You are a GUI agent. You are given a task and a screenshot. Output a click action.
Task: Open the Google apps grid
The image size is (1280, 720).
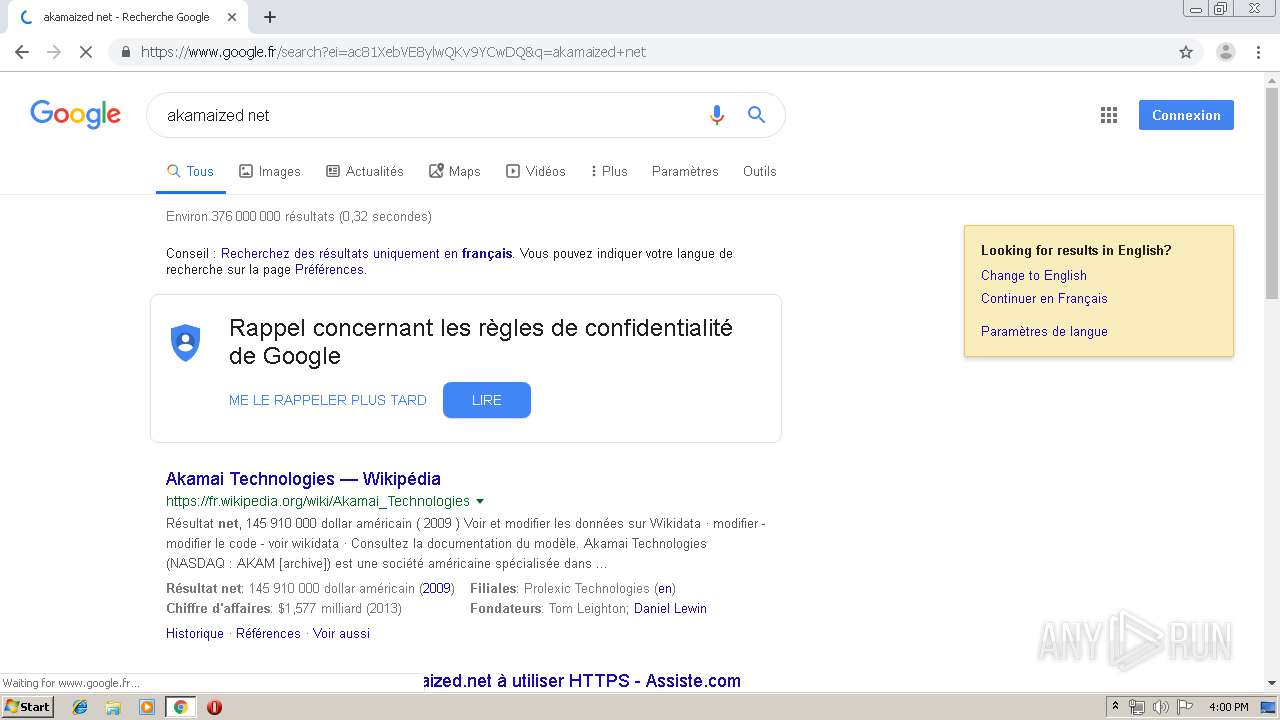pos(1109,115)
